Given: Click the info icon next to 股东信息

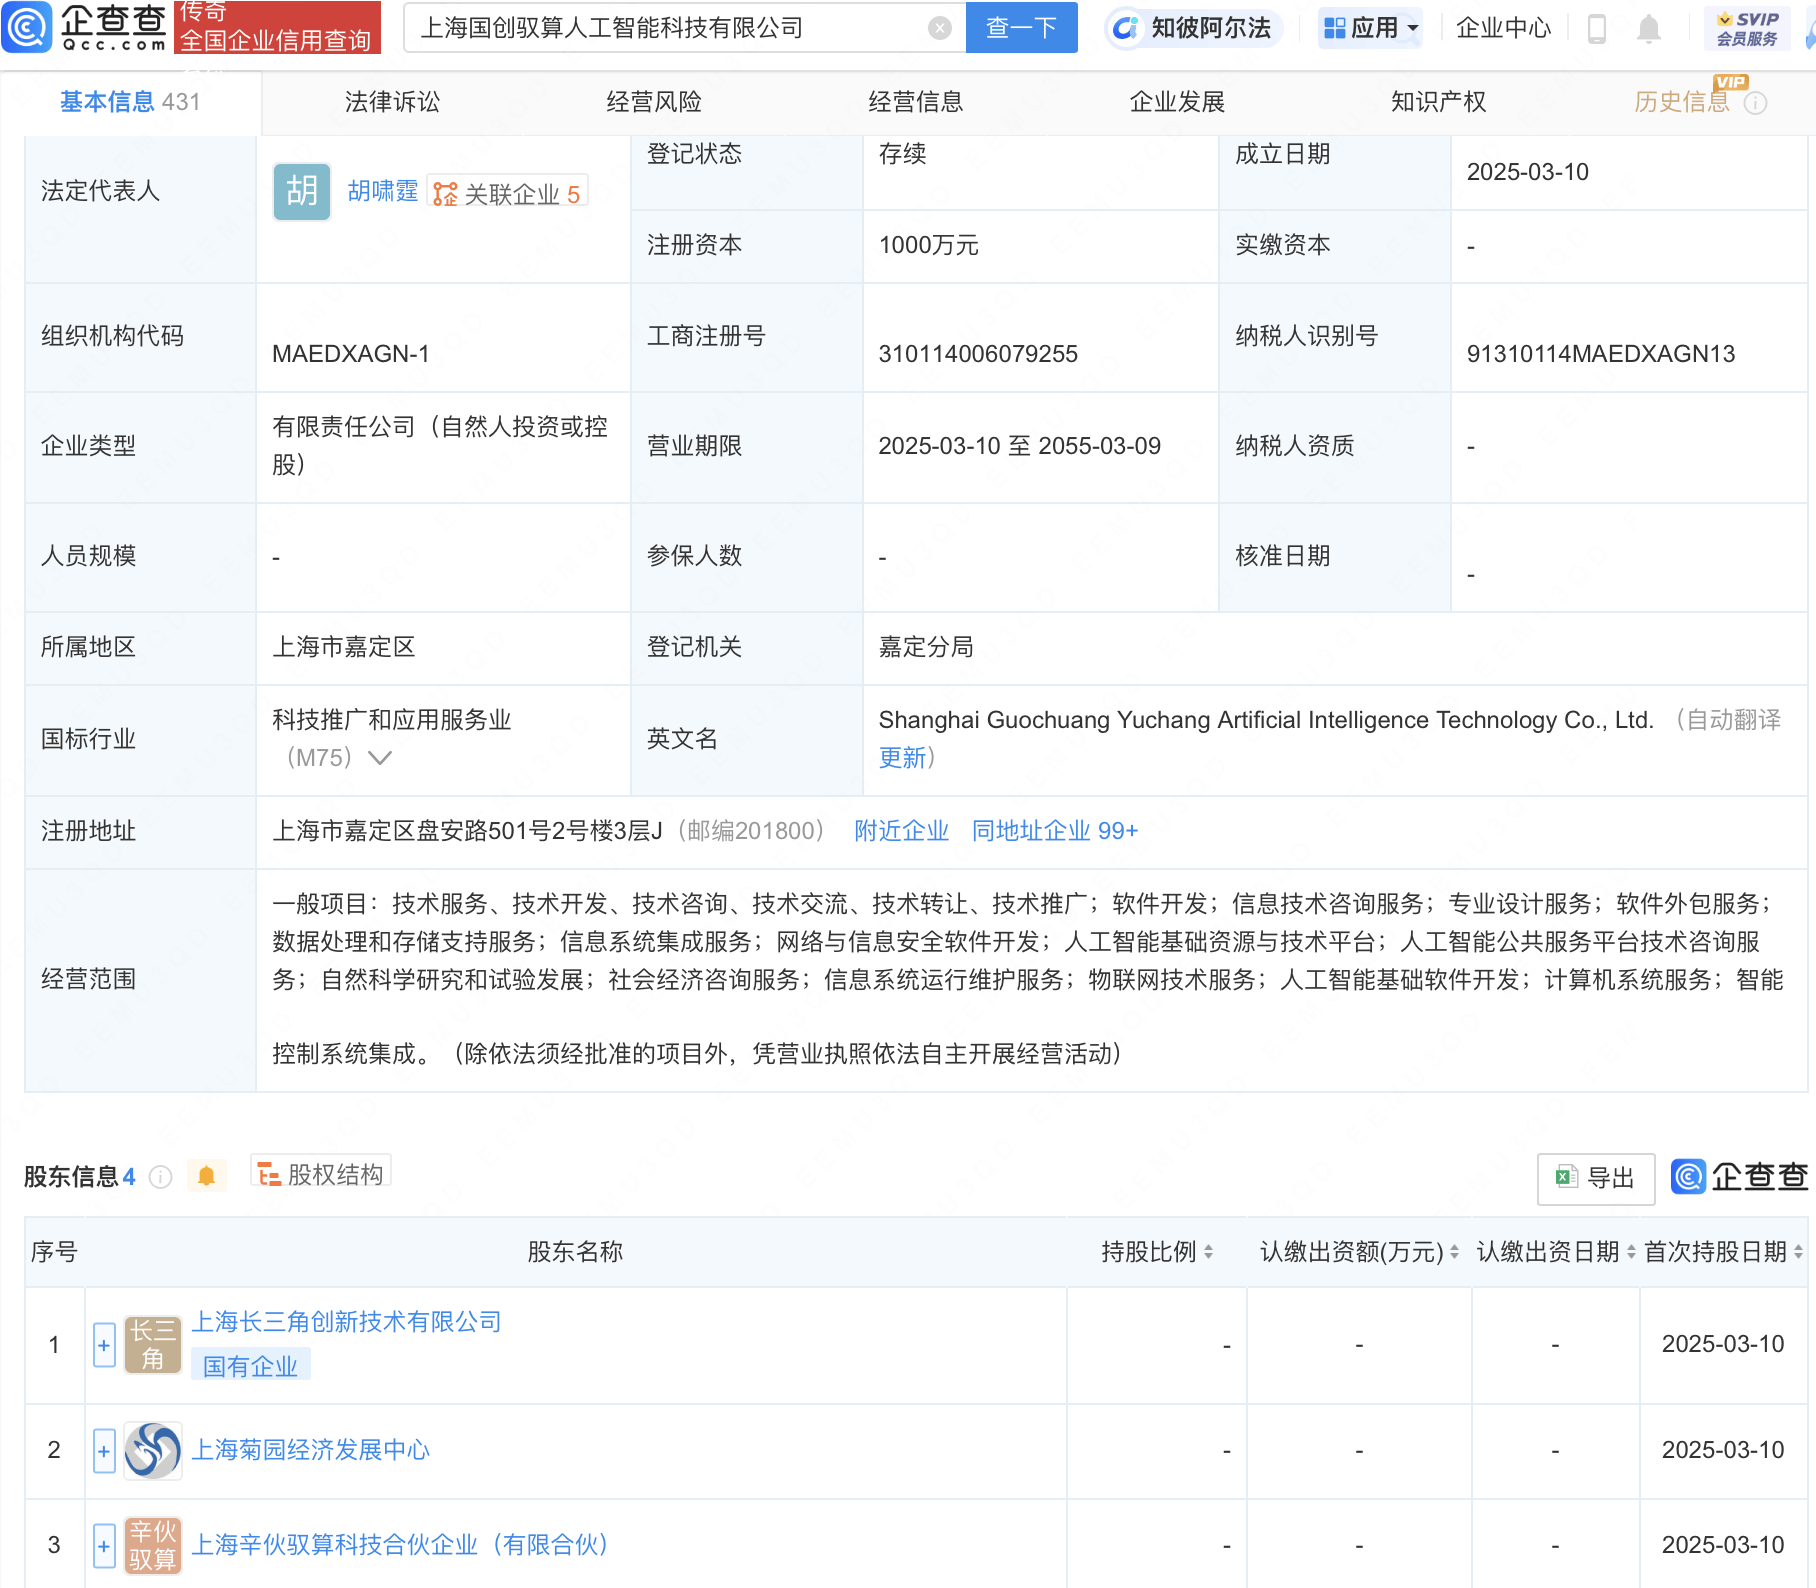Looking at the screenshot, I should pos(160,1177).
